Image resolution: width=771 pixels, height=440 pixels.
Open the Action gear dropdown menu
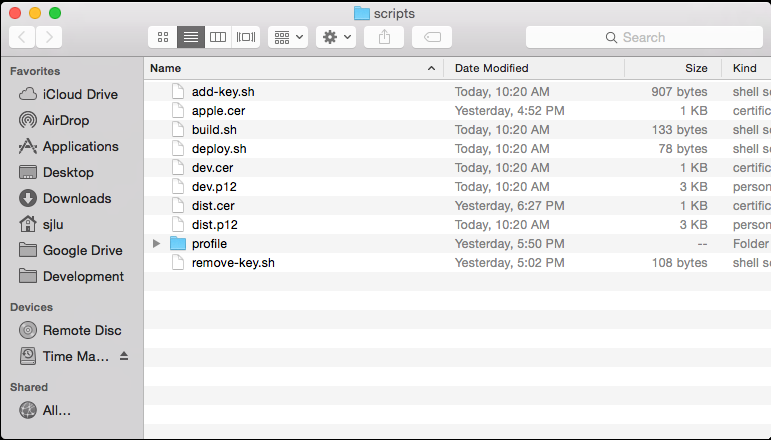[x=335, y=37]
